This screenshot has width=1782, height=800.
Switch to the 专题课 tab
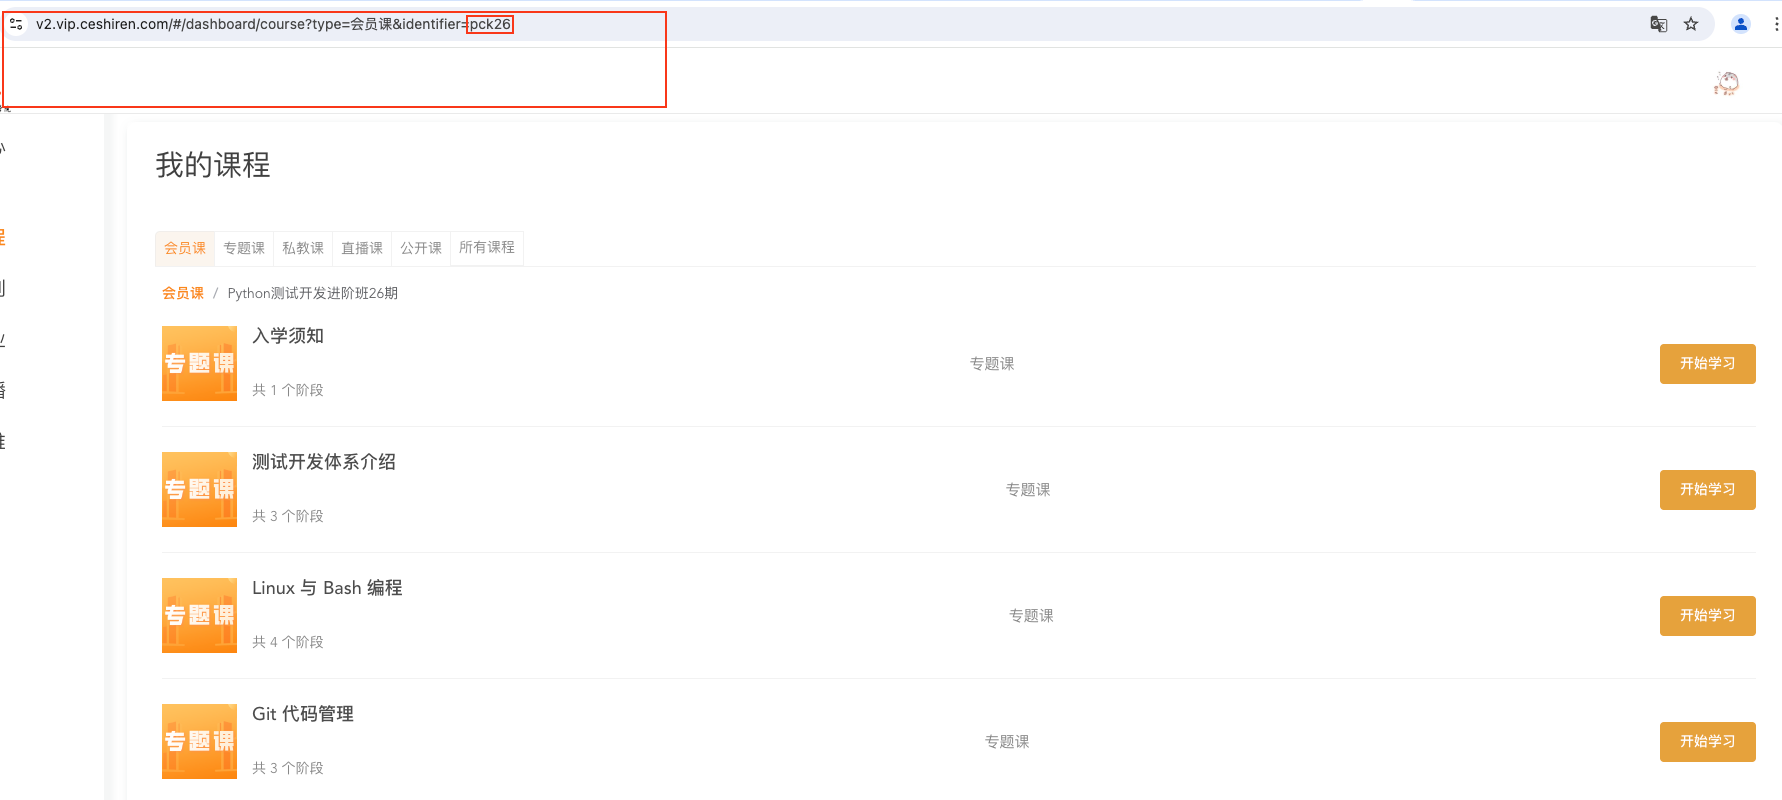click(x=244, y=248)
